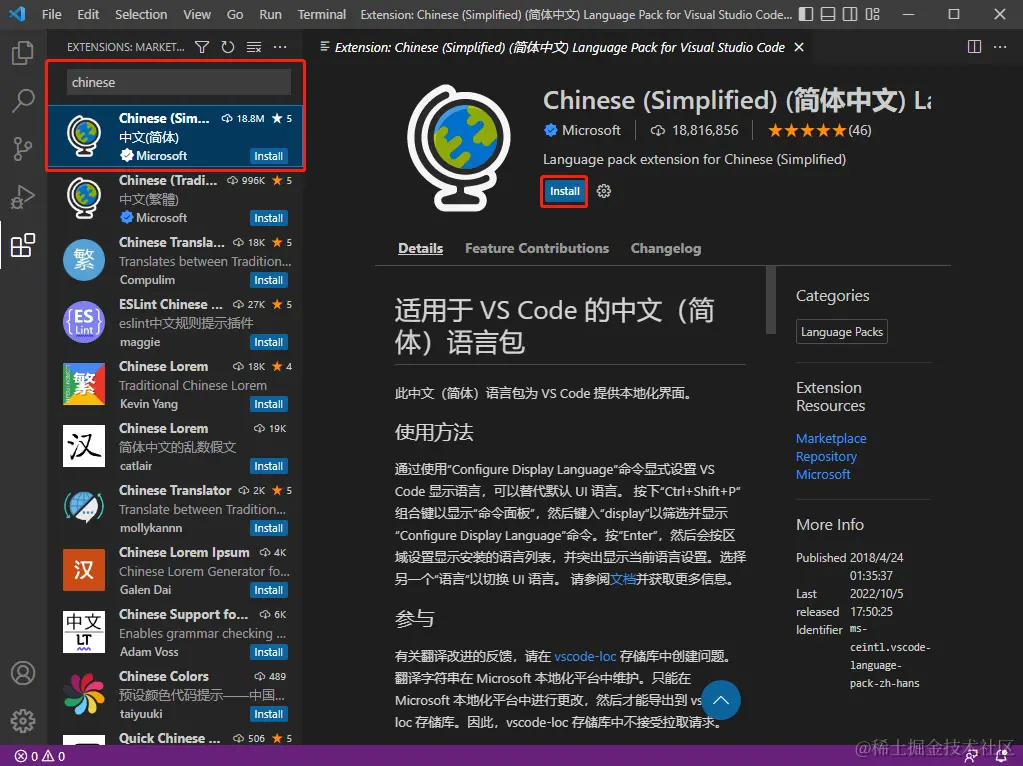The image size is (1023, 766).
Task: Open Run and Debug view
Action: [23, 196]
